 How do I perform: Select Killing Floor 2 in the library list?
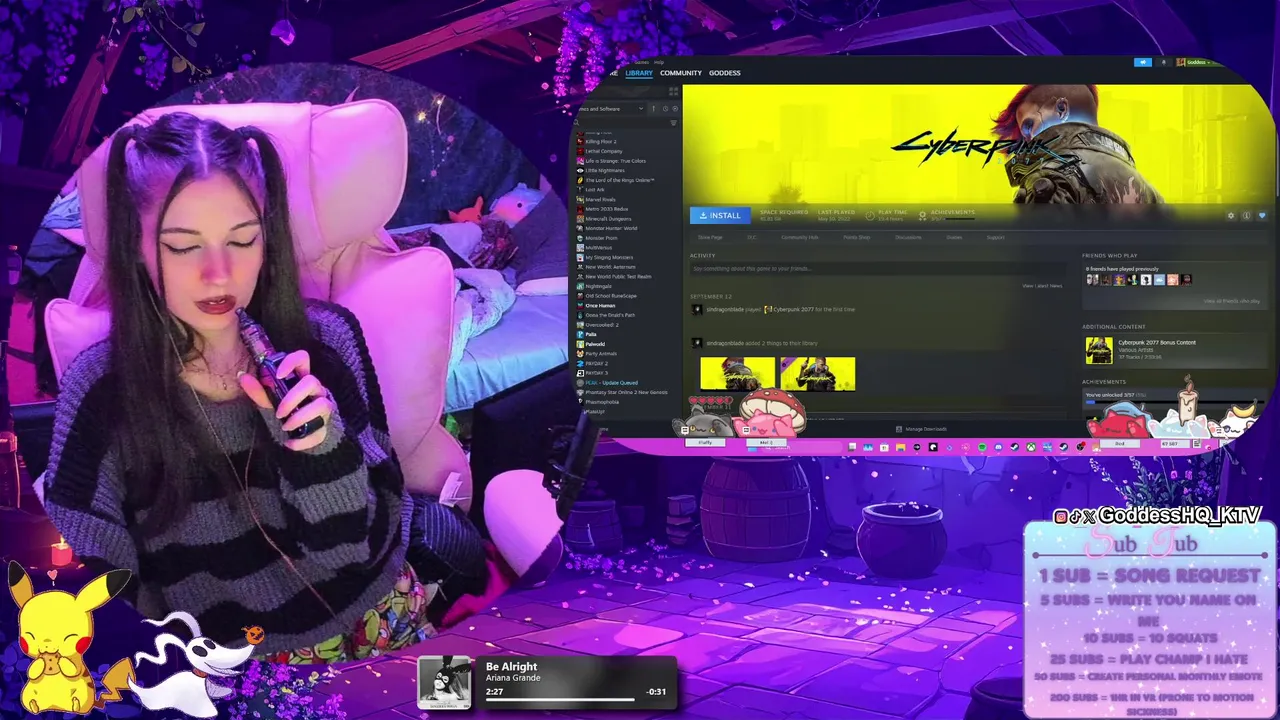click(600, 141)
